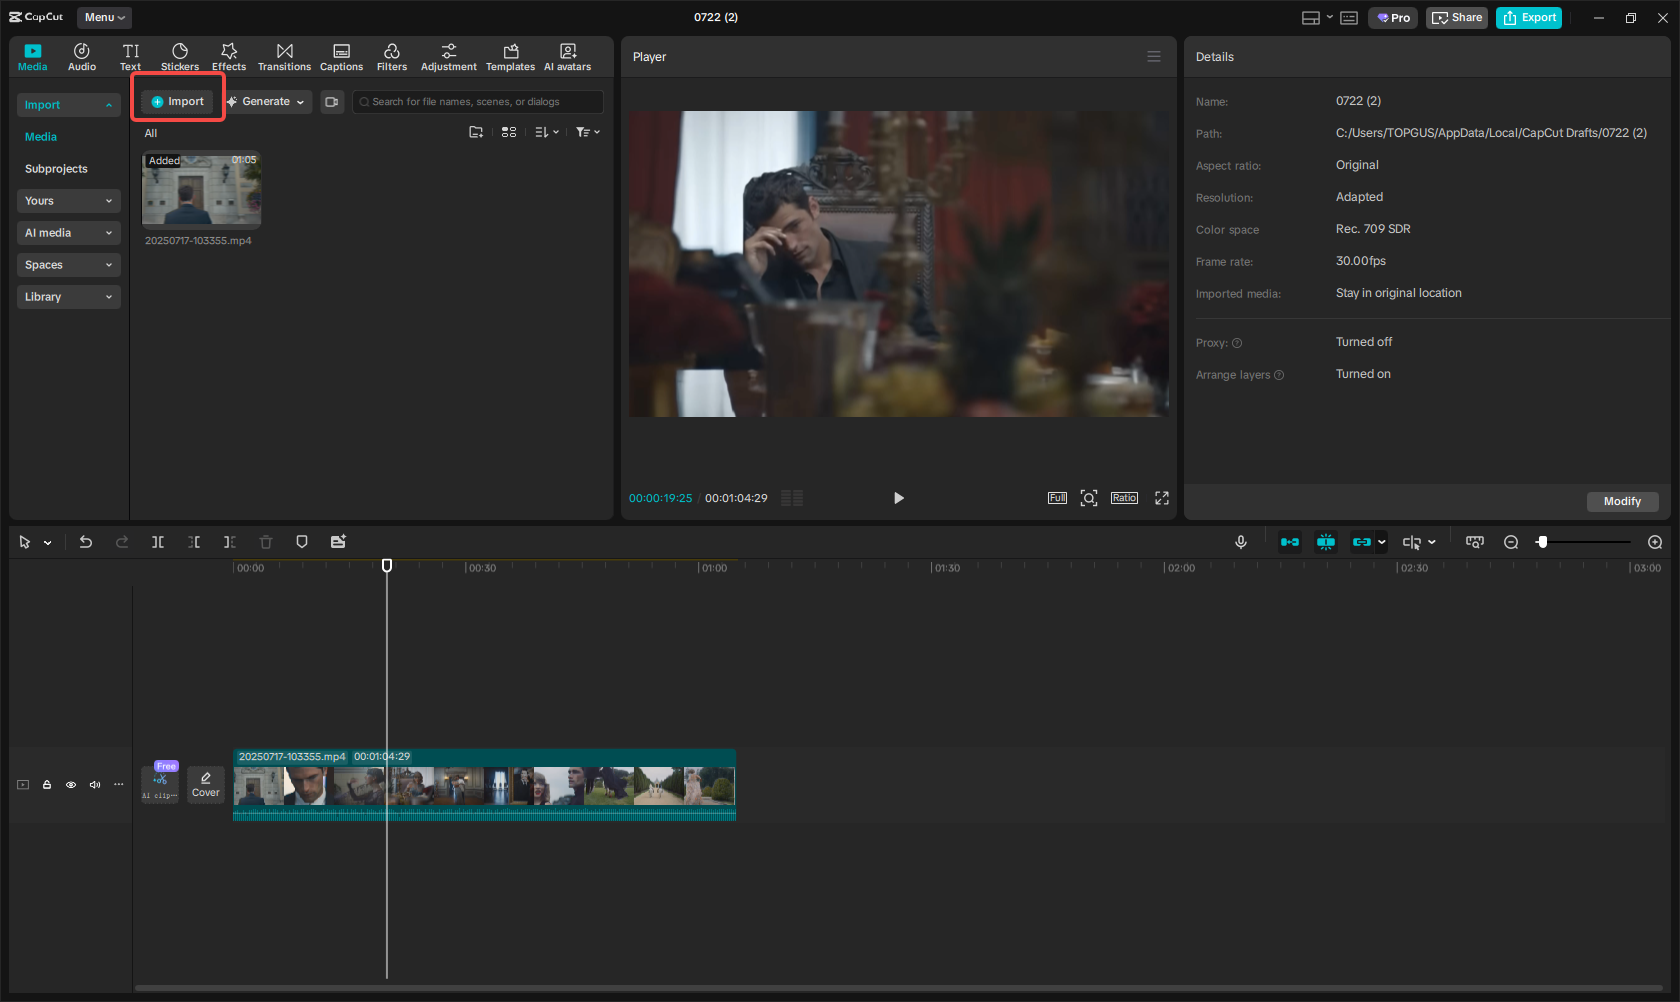Open the Spaces dropdown in the sidebar
This screenshot has width=1680, height=1002.
click(x=68, y=264)
